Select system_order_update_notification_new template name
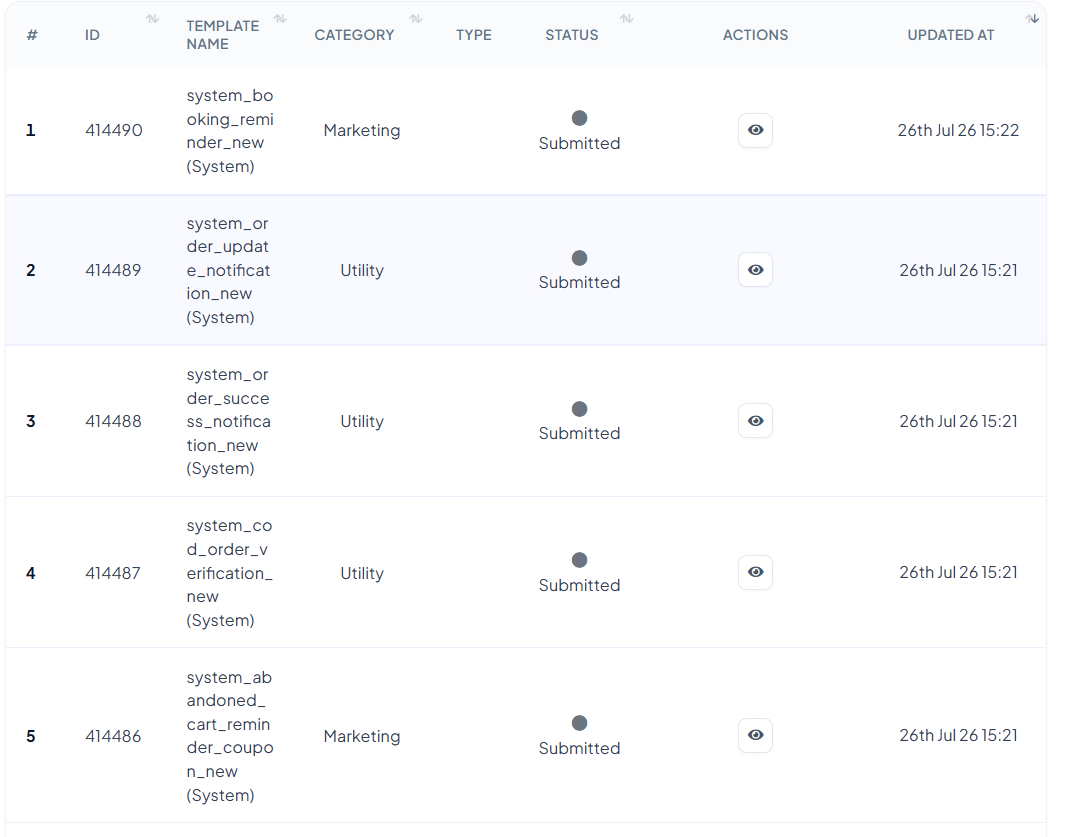The width and height of the screenshot is (1072, 837). tap(228, 270)
